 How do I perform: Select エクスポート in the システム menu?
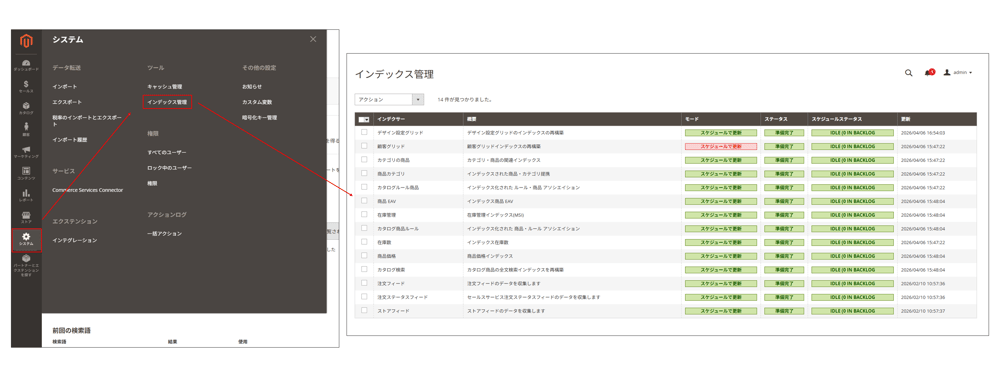67,102
